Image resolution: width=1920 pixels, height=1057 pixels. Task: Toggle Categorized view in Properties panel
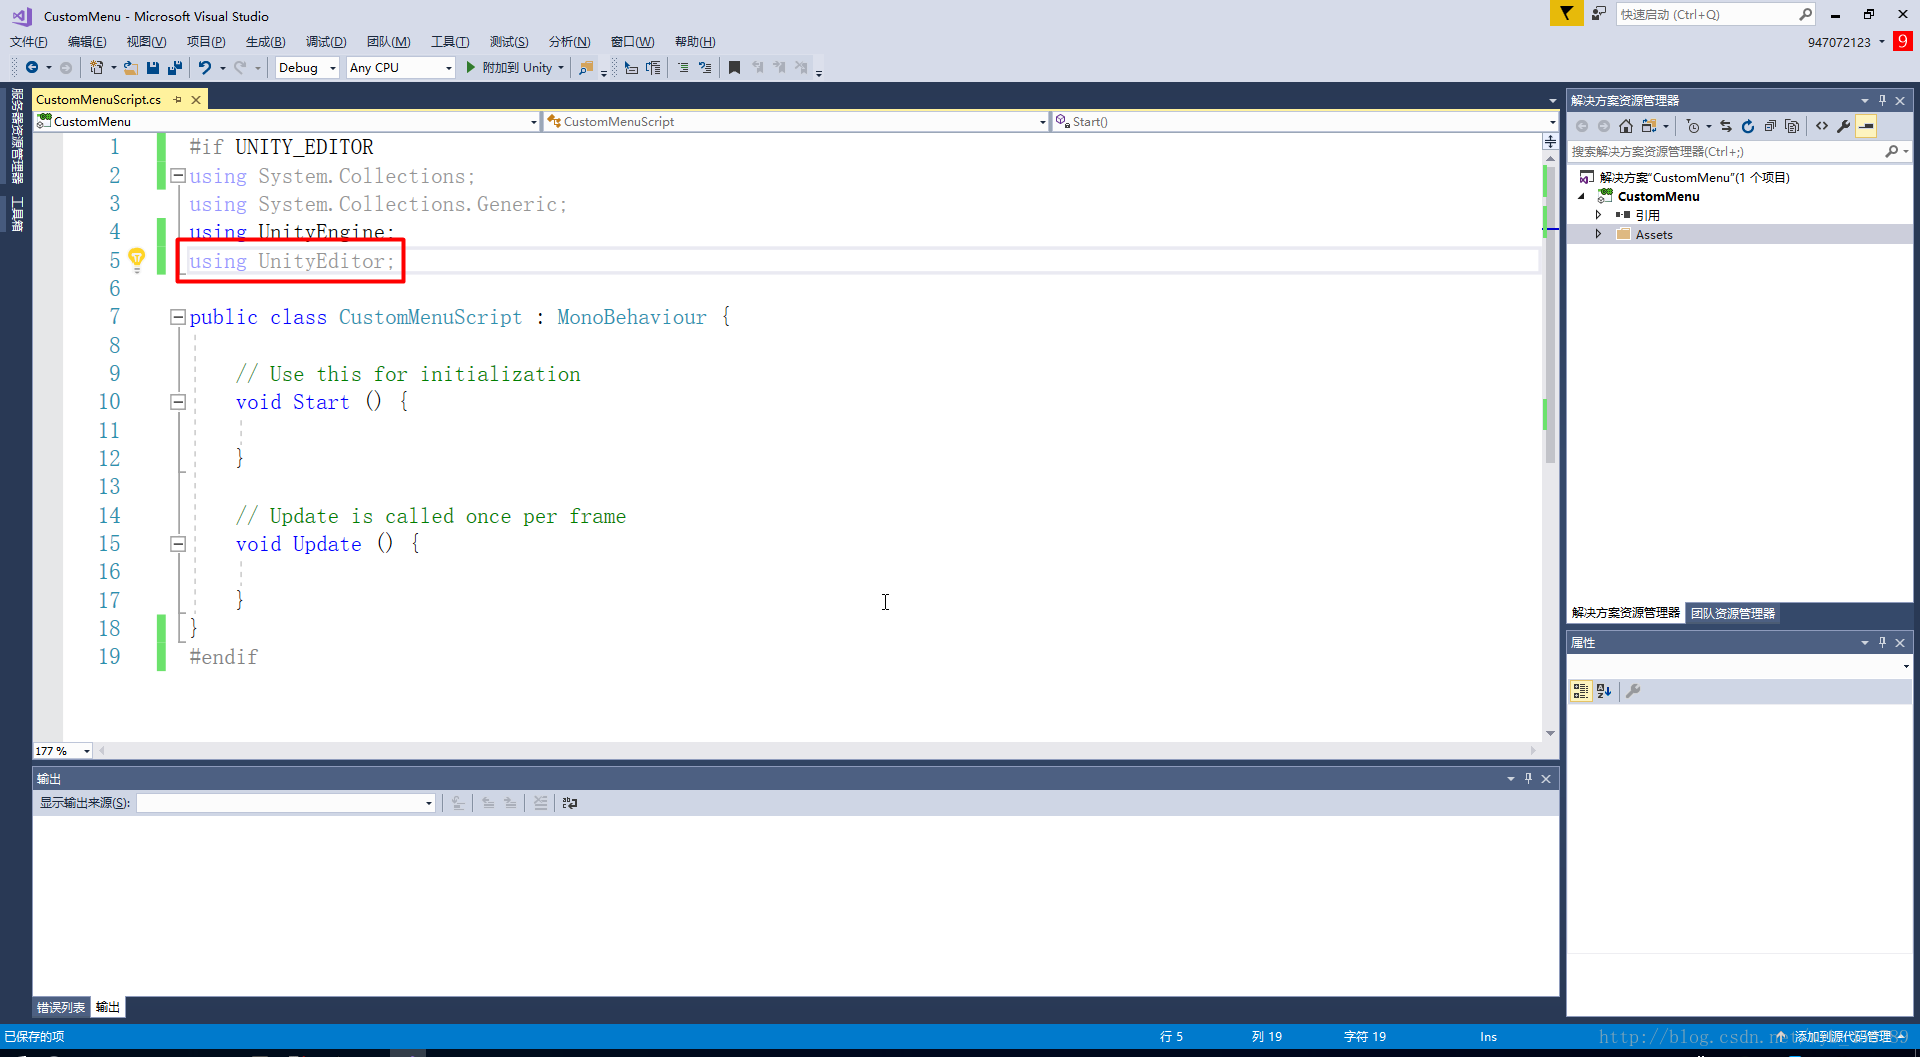[x=1581, y=691]
